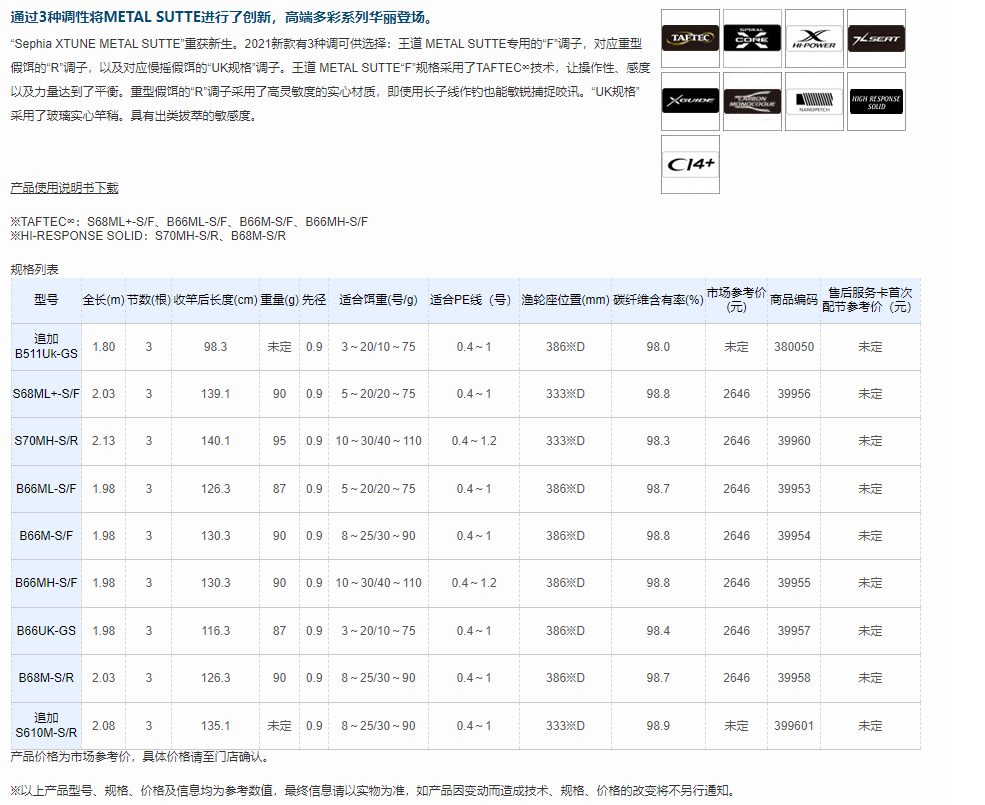The width and height of the screenshot is (985, 805).
Task: Select the B66UK-GS model cell
Action: (x=46, y=631)
